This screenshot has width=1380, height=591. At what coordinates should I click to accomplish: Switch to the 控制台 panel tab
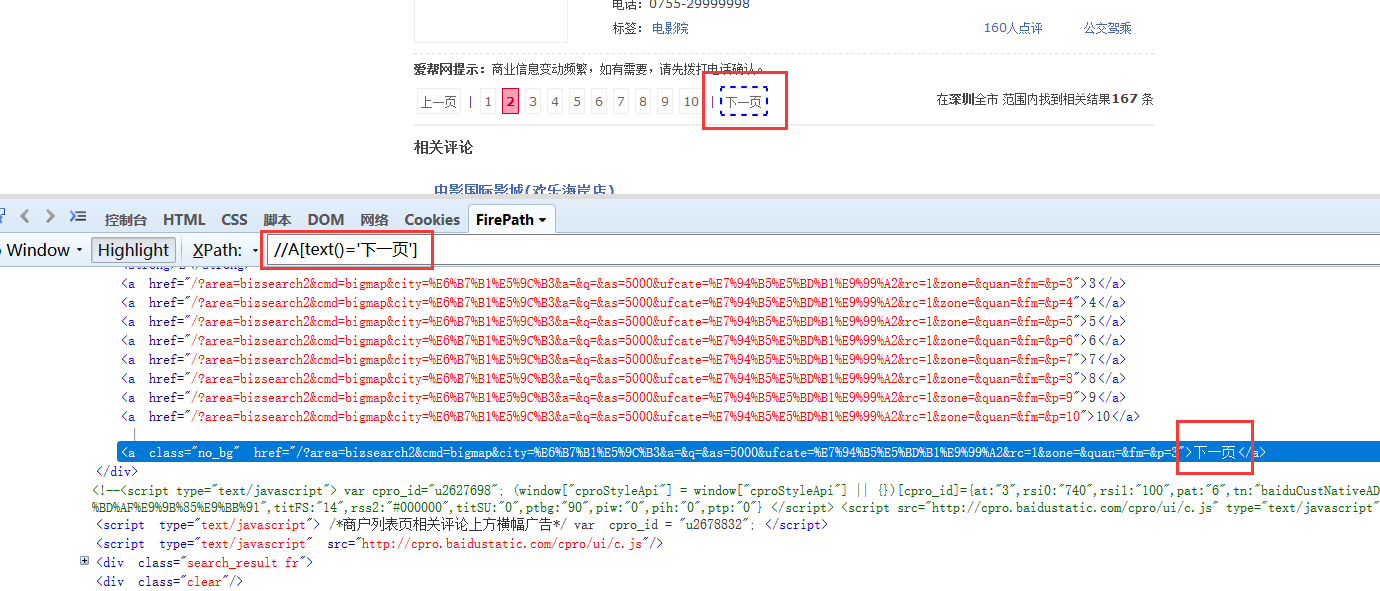(126, 220)
